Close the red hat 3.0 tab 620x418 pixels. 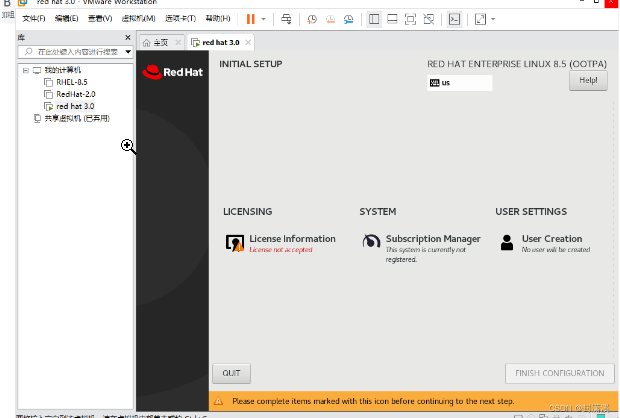tap(248, 42)
